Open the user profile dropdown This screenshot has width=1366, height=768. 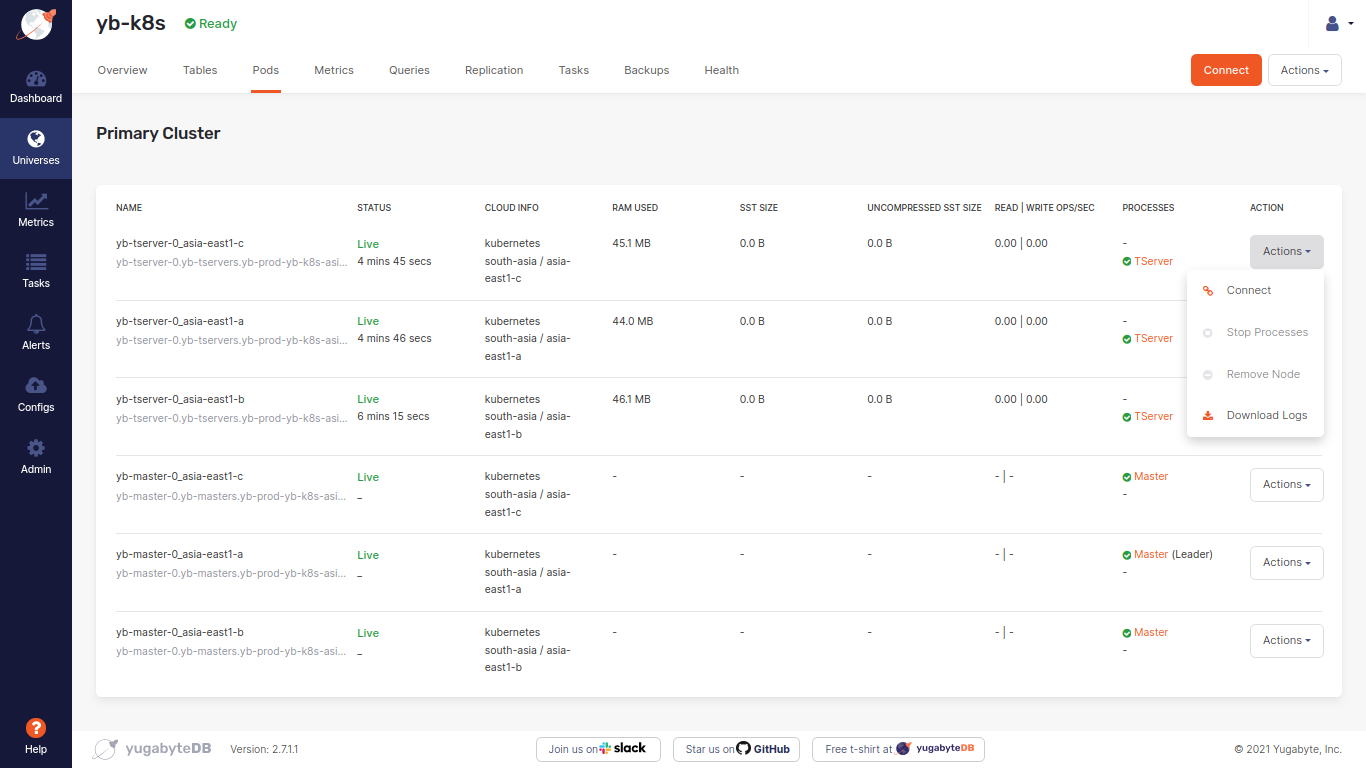[1338, 24]
